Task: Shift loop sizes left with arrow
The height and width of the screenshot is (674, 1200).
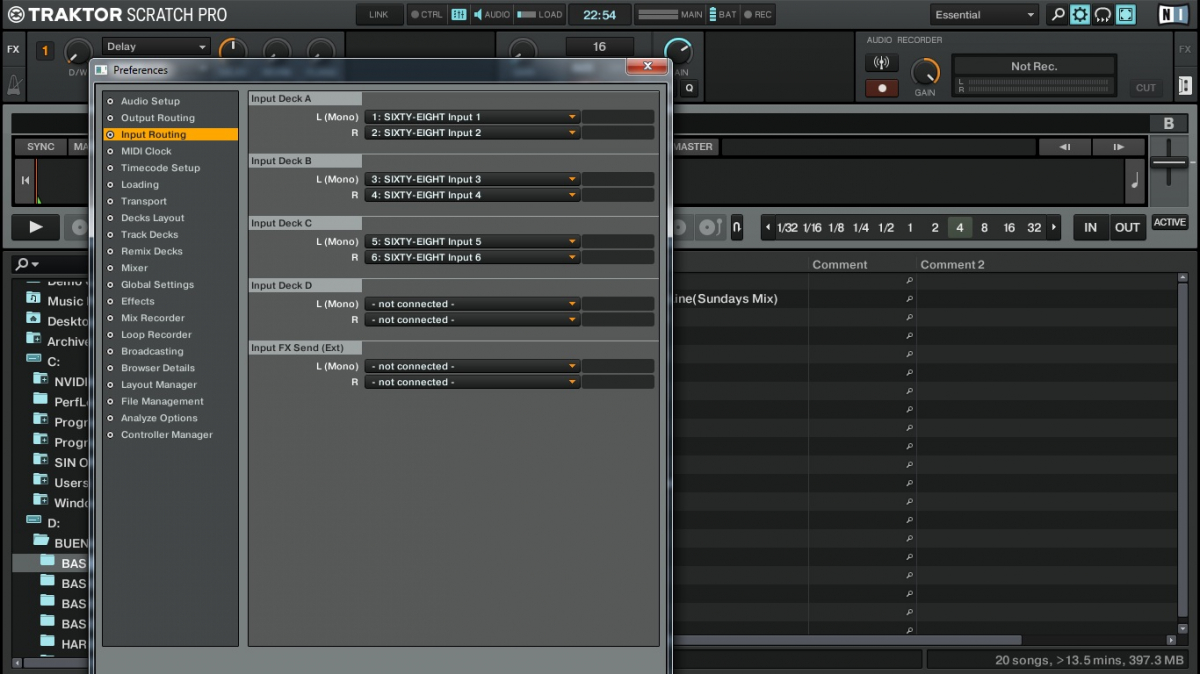Action: 768,228
